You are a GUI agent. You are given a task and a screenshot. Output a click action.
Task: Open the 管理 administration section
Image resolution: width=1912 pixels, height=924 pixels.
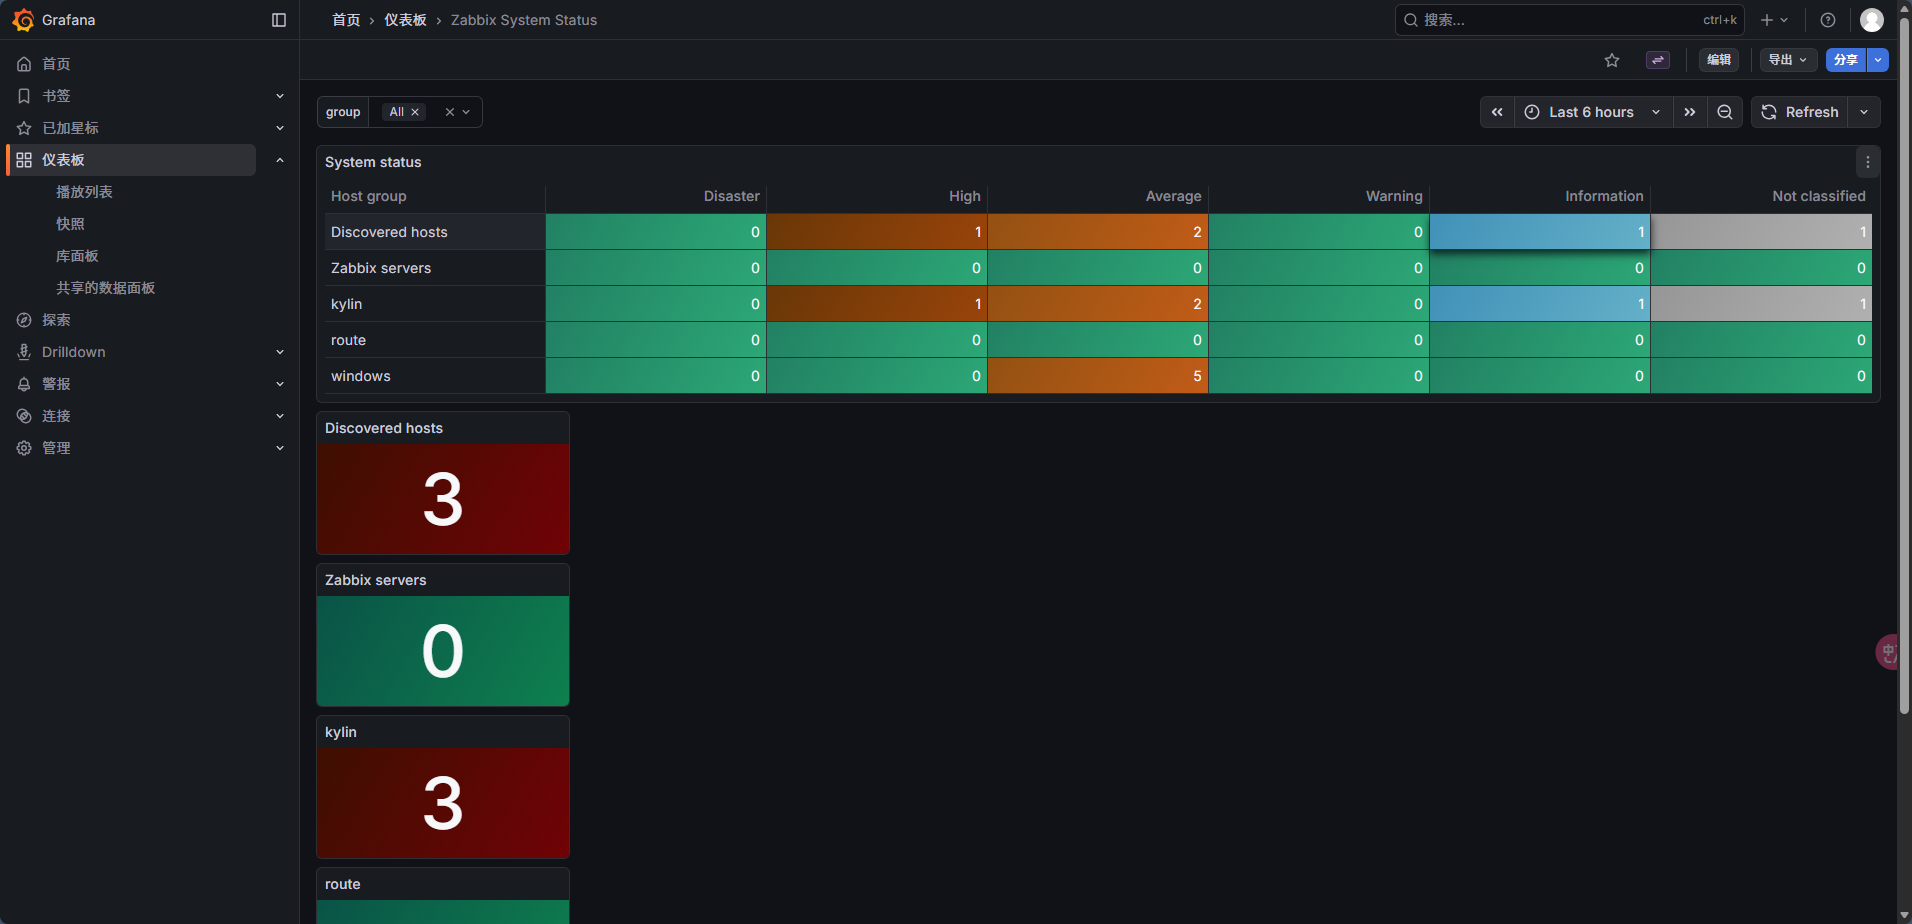56,448
